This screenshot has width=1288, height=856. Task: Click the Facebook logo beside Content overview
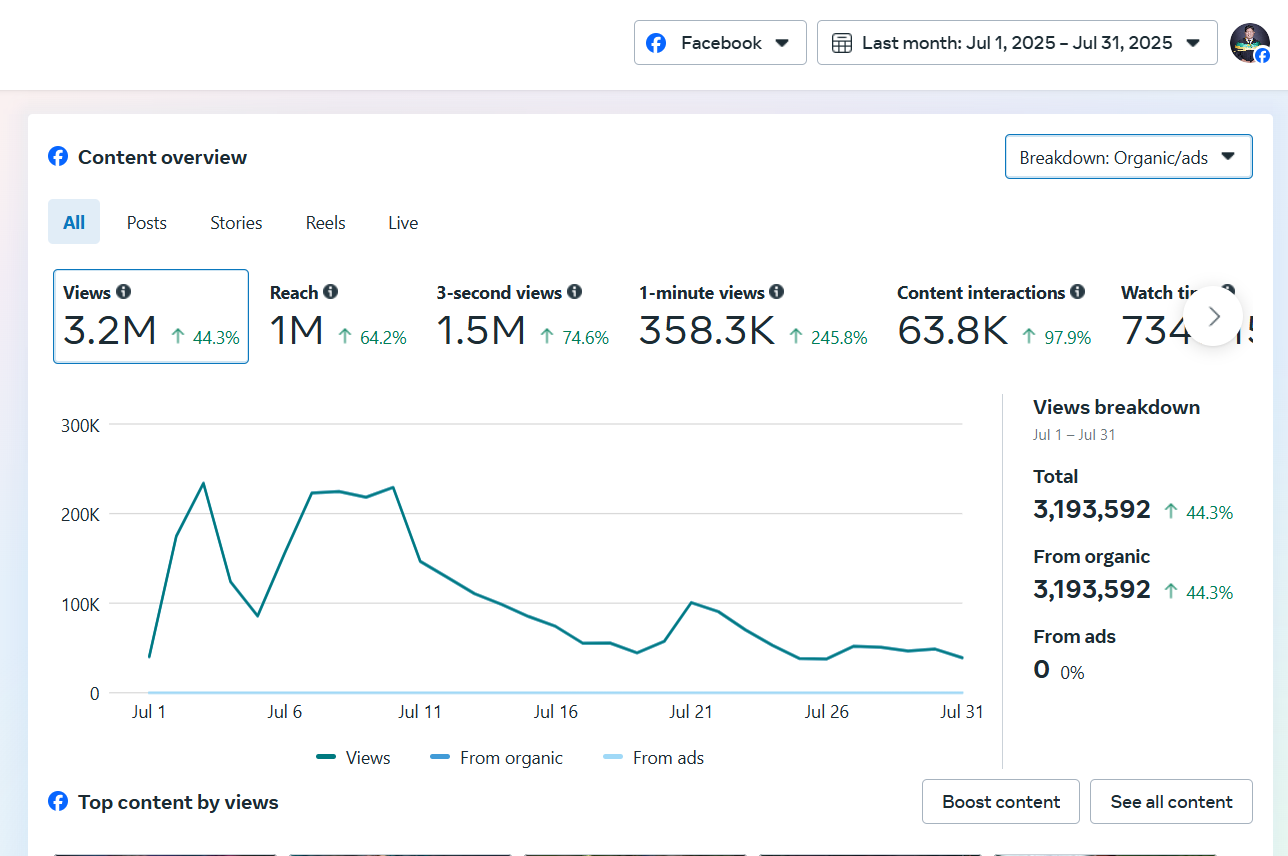coord(58,157)
